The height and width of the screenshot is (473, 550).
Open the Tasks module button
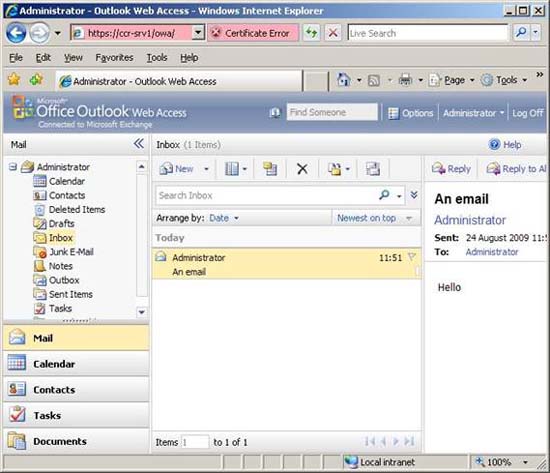point(76,415)
